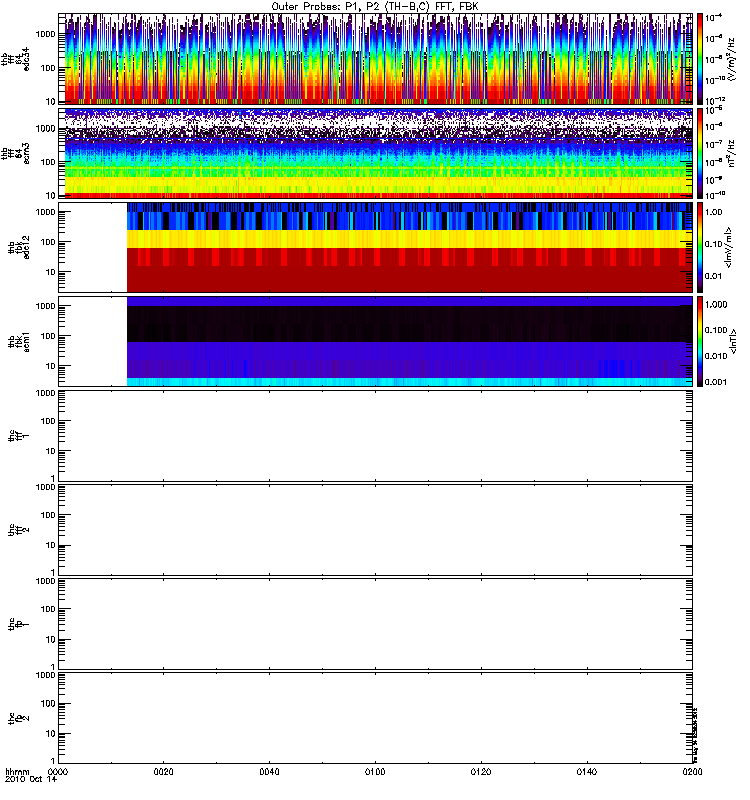Click the 0000 time axis label
This screenshot has height=800, width=750.
coord(57,771)
